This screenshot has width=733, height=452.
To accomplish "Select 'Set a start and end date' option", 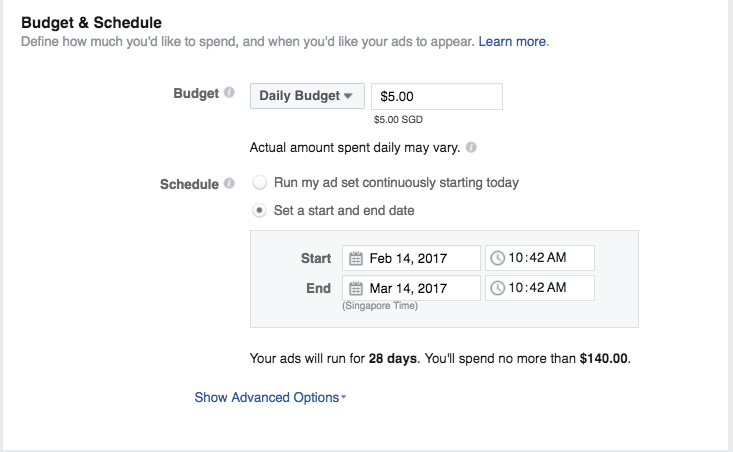I will pos(260,211).
